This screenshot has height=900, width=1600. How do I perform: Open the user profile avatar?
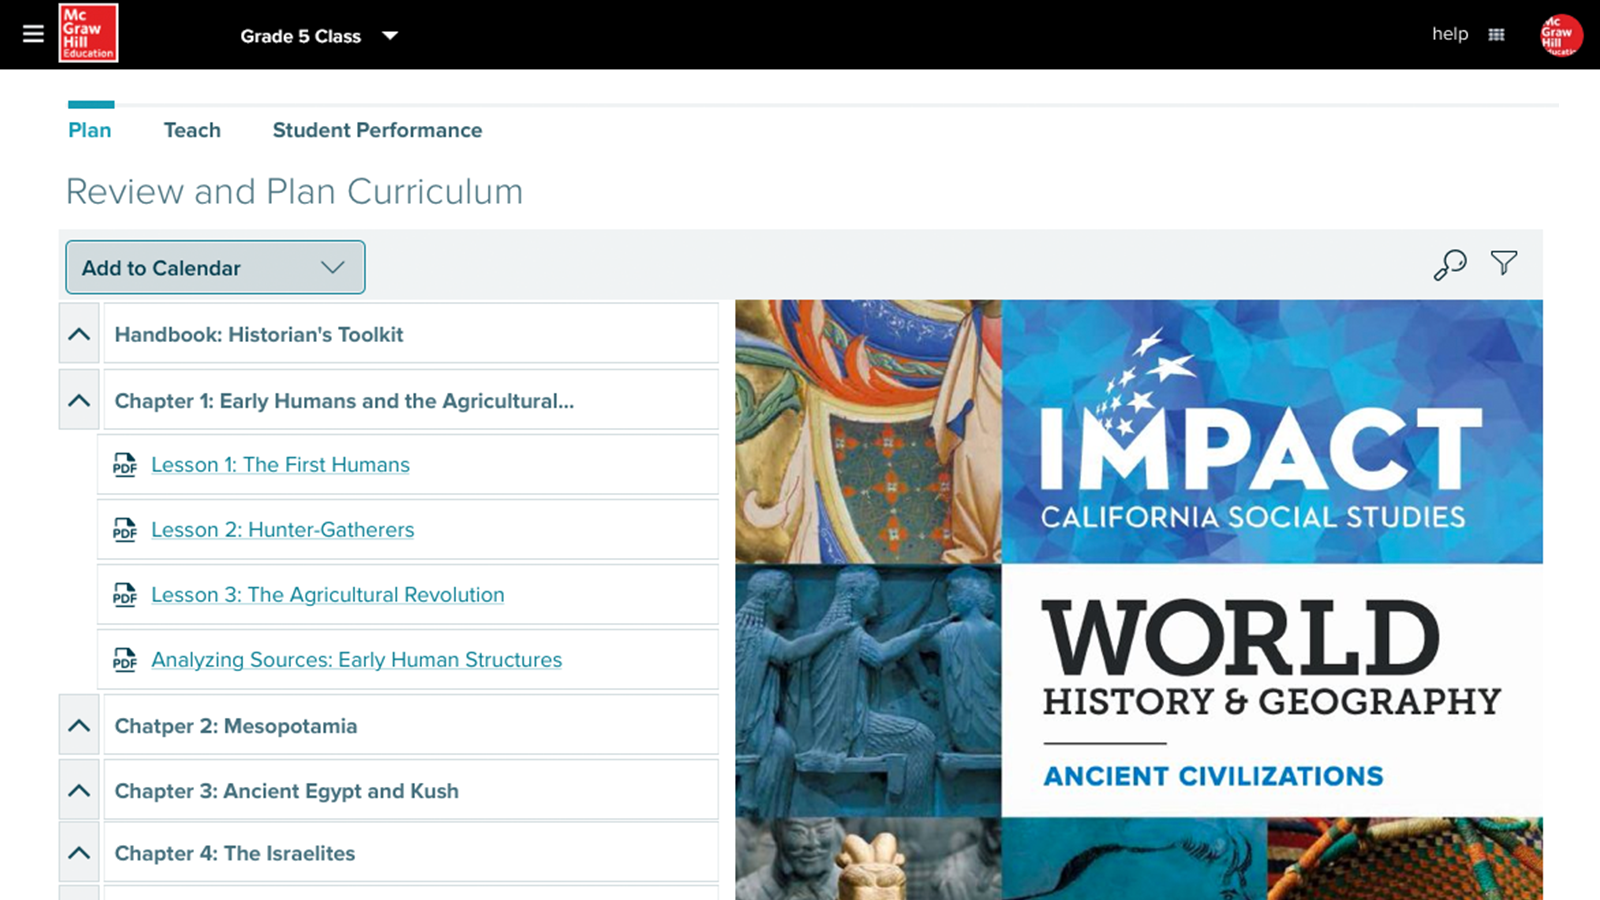1560,35
